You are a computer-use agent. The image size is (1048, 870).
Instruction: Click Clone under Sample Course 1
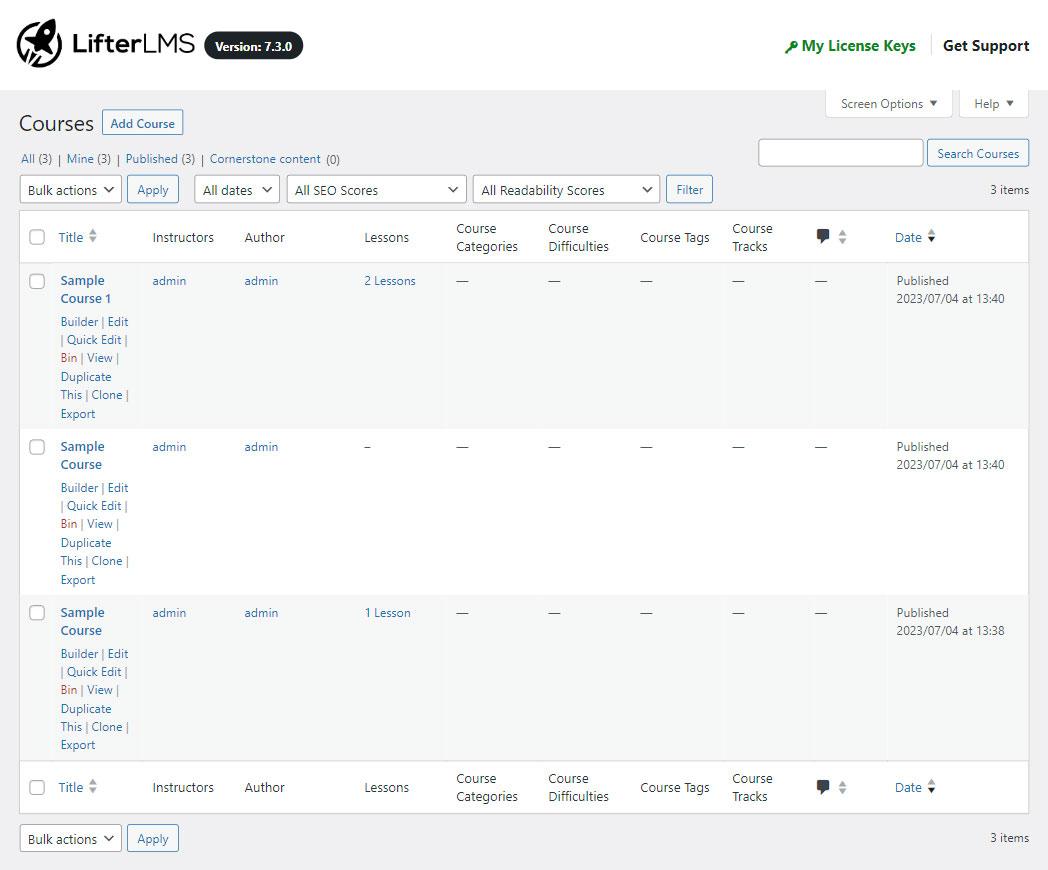pos(107,395)
